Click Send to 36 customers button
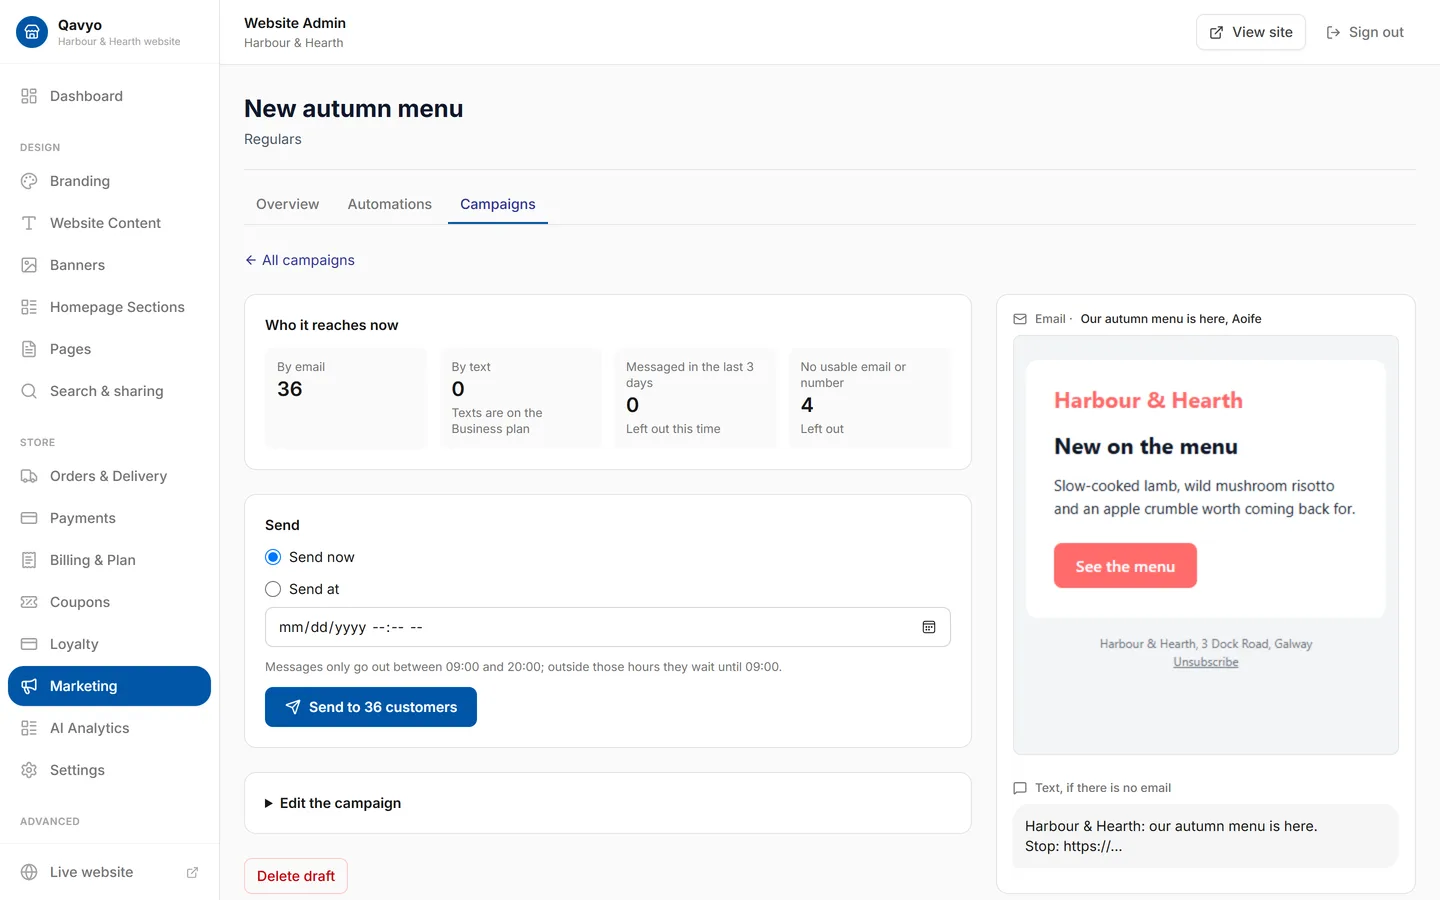 point(371,707)
